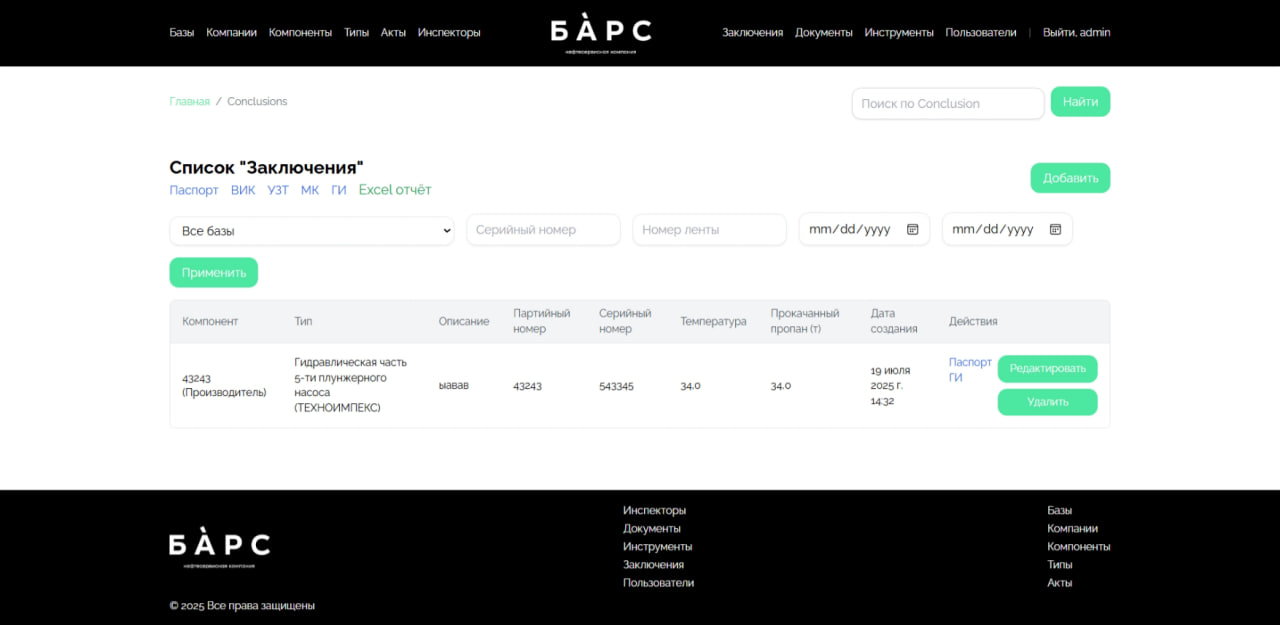This screenshot has width=1280, height=625.
Task: Open calendar picker in first date field
Action: (912, 229)
